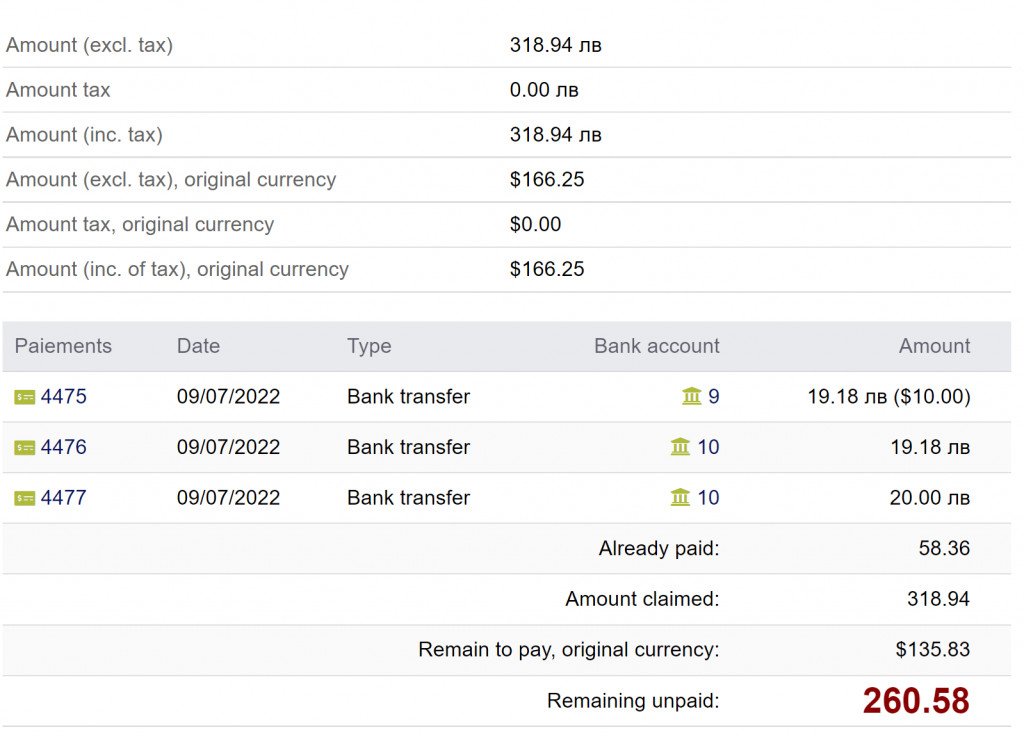1024x739 pixels.
Task: Click the Paiements column header
Action: tap(63, 346)
